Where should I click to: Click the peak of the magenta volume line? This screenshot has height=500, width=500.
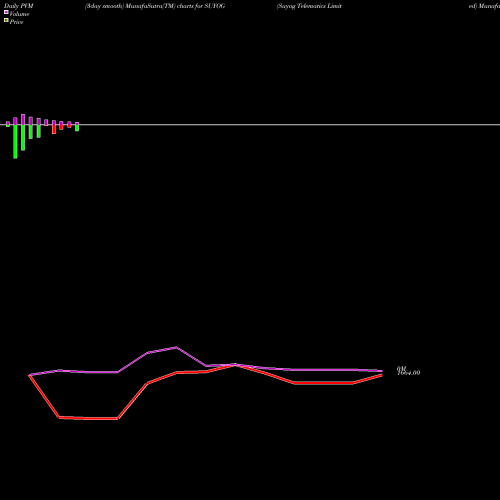tap(176, 347)
